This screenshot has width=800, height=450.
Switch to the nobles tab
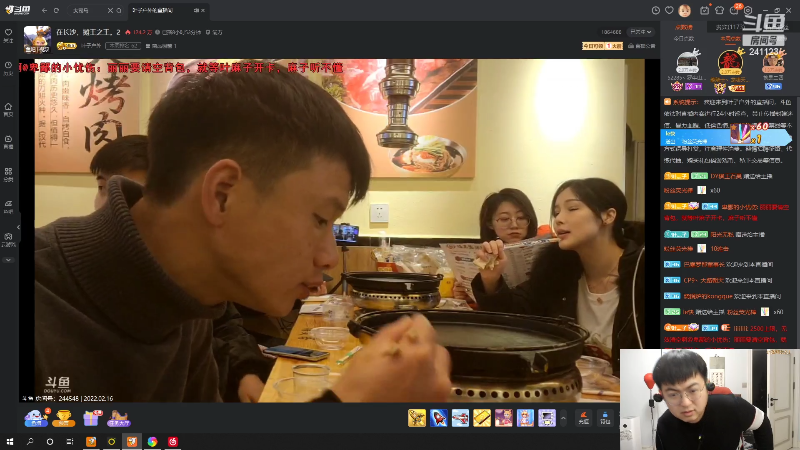pyautogui.click(x=729, y=27)
